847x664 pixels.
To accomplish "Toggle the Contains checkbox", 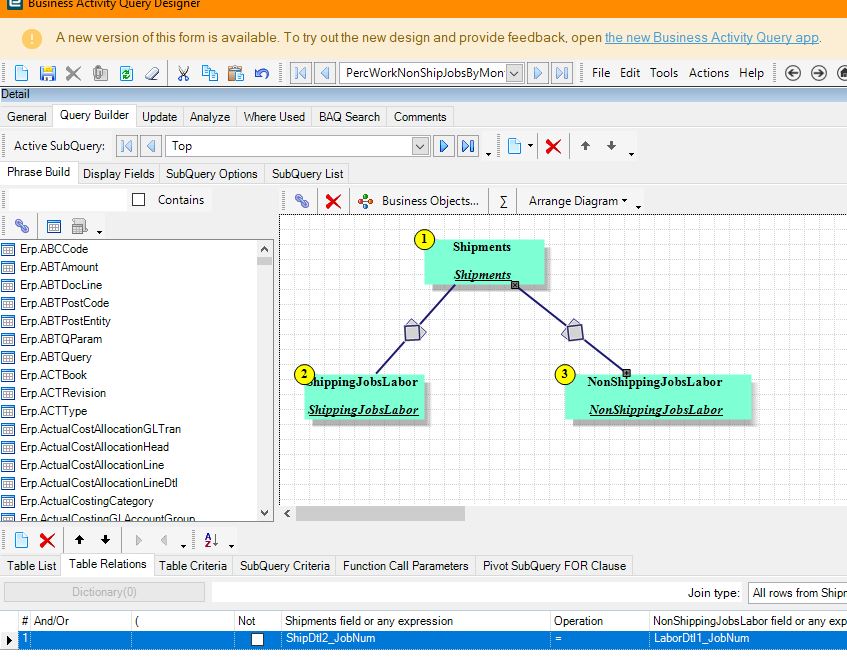I will pyautogui.click(x=139, y=200).
